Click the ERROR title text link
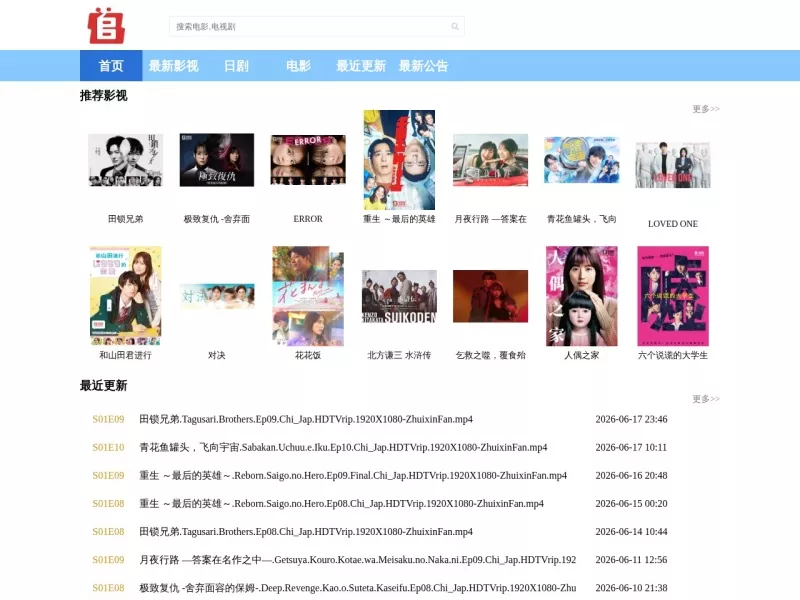800x600 pixels. click(308, 219)
